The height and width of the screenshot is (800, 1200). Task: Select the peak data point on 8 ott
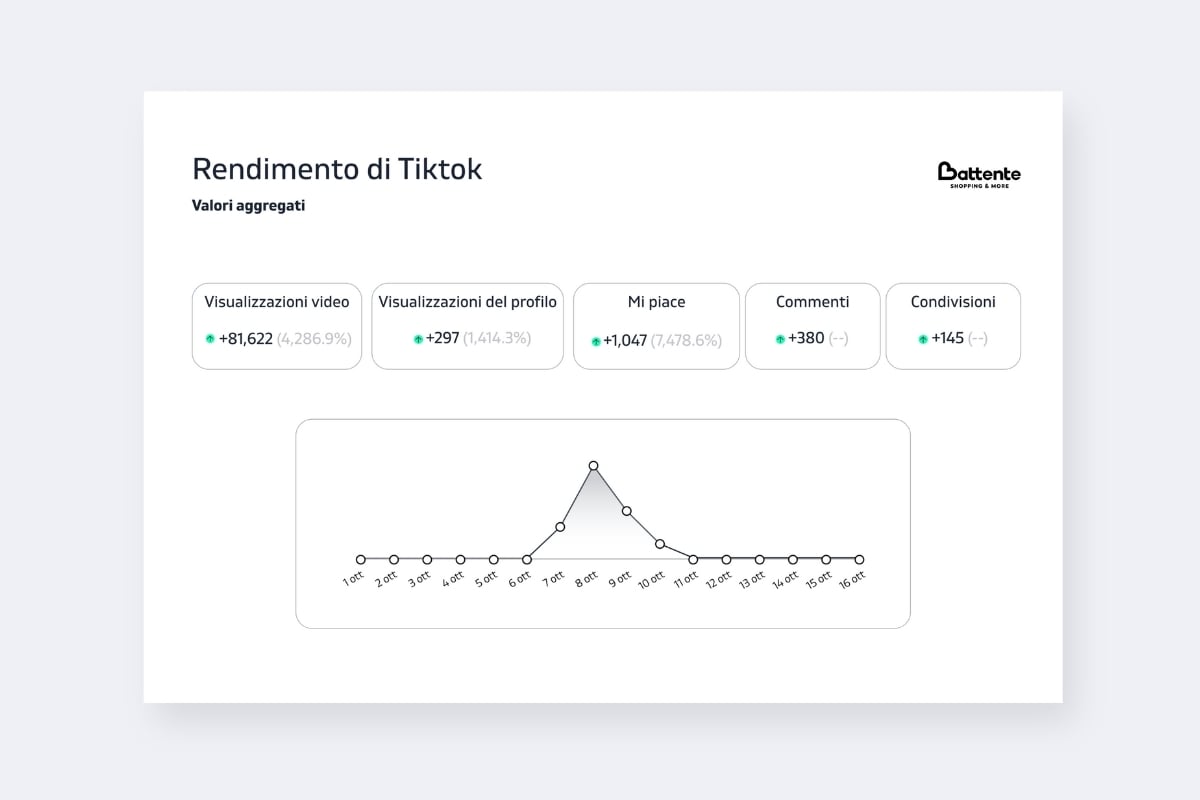coord(593,466)
